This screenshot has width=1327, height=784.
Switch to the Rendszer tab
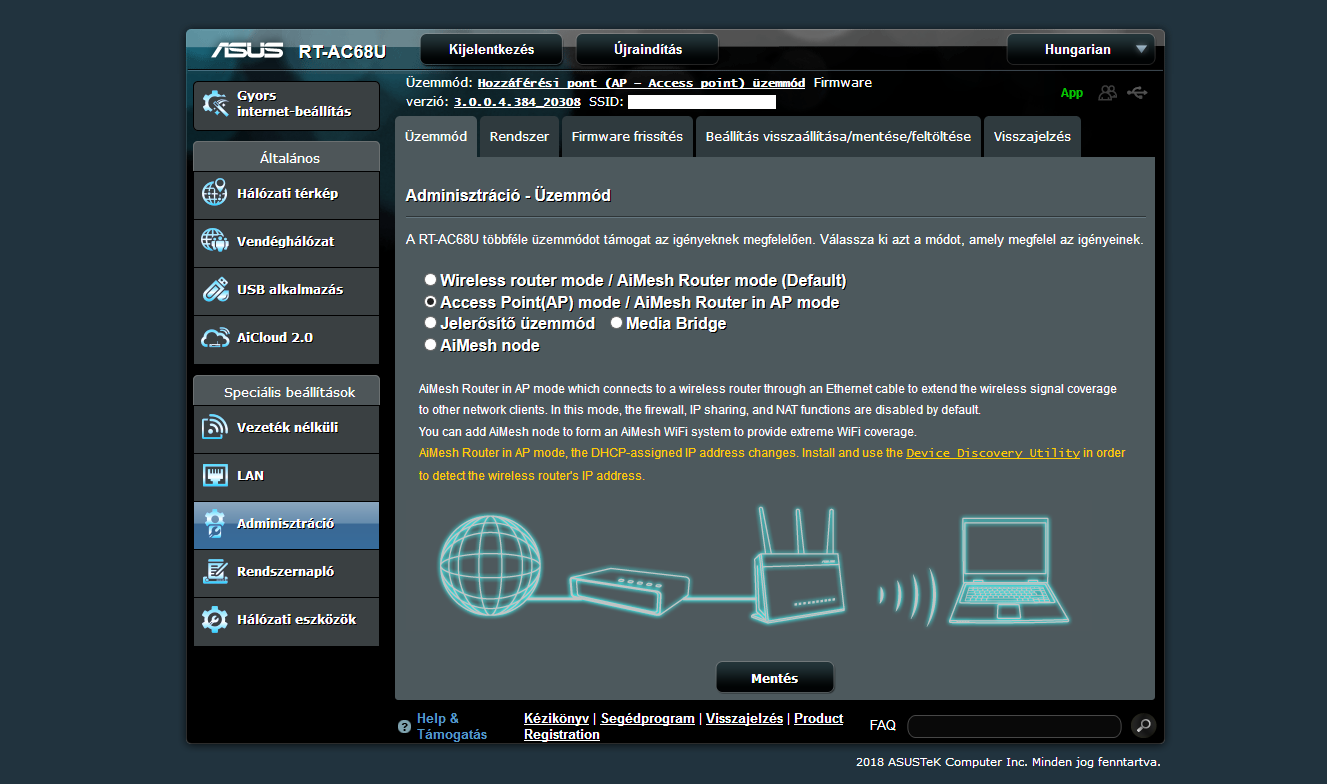519,137
